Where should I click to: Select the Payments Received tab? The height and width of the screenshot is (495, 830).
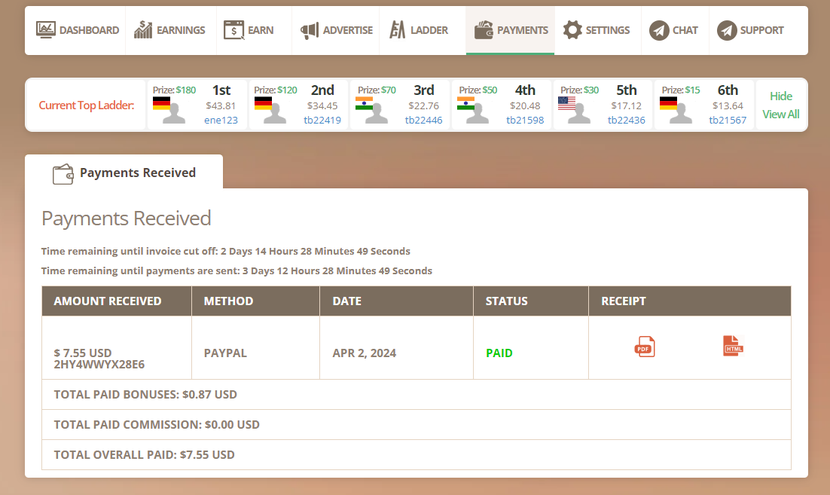click(124, 172)
